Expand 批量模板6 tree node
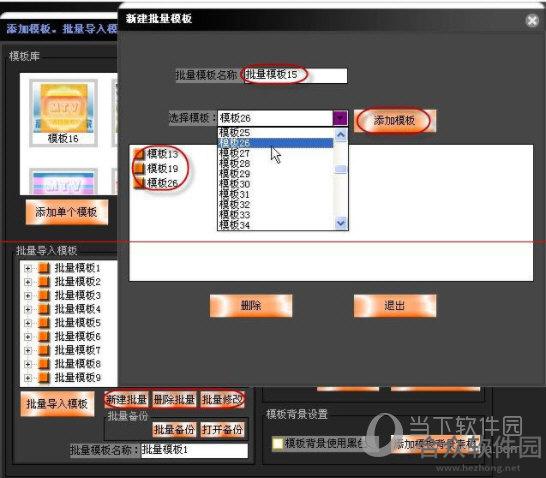This screenshot has height=478, width=546. click(28, 337)
